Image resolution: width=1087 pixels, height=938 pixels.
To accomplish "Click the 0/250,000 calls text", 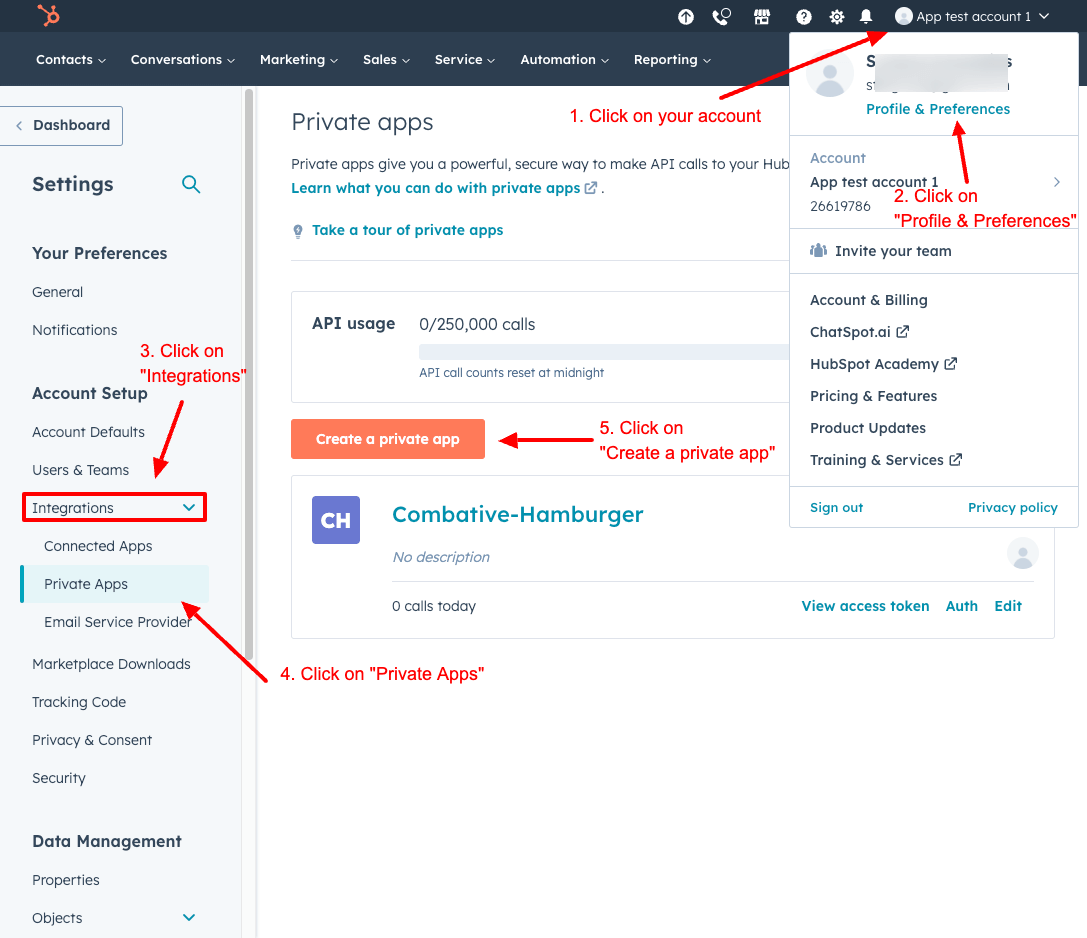I will (477, 324).
